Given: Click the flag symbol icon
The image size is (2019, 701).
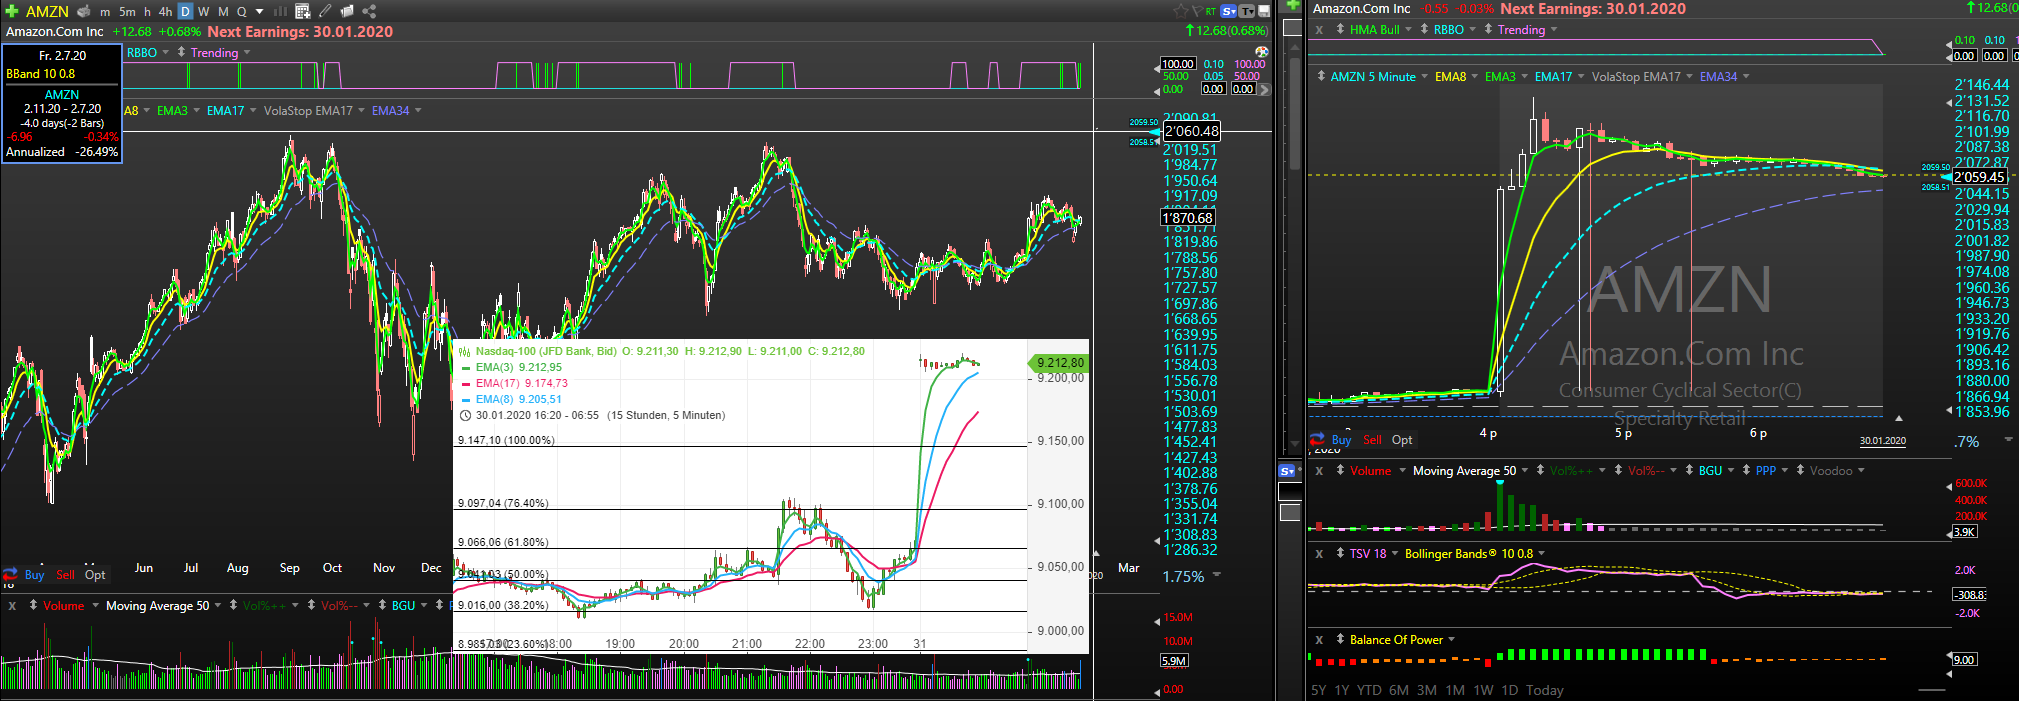Looking at the screenshot, I should coord(1196,11).
